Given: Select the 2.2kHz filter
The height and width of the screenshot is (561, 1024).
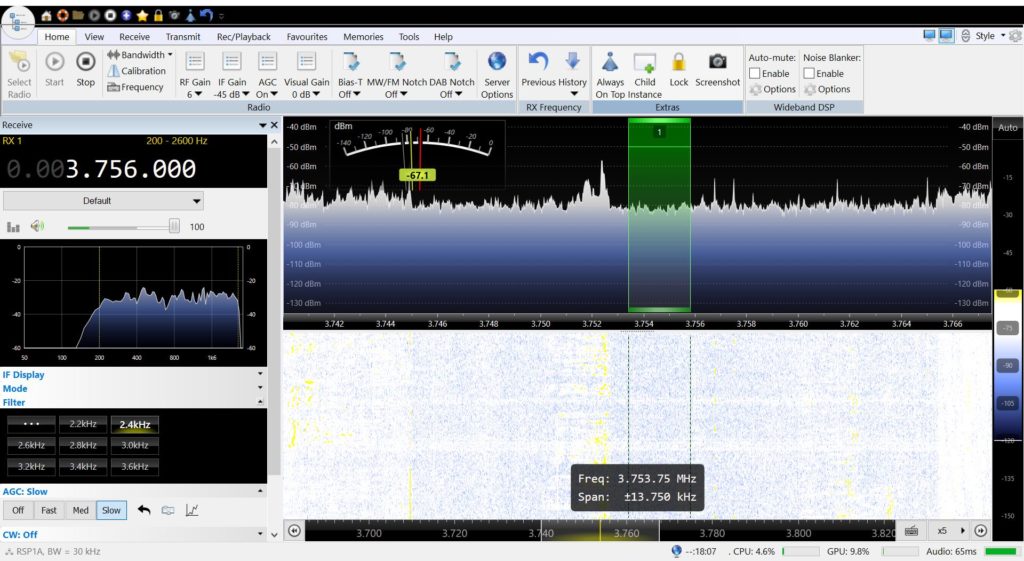Looking at the screenshot, I should pyautogui.click(x=83, y=424).
